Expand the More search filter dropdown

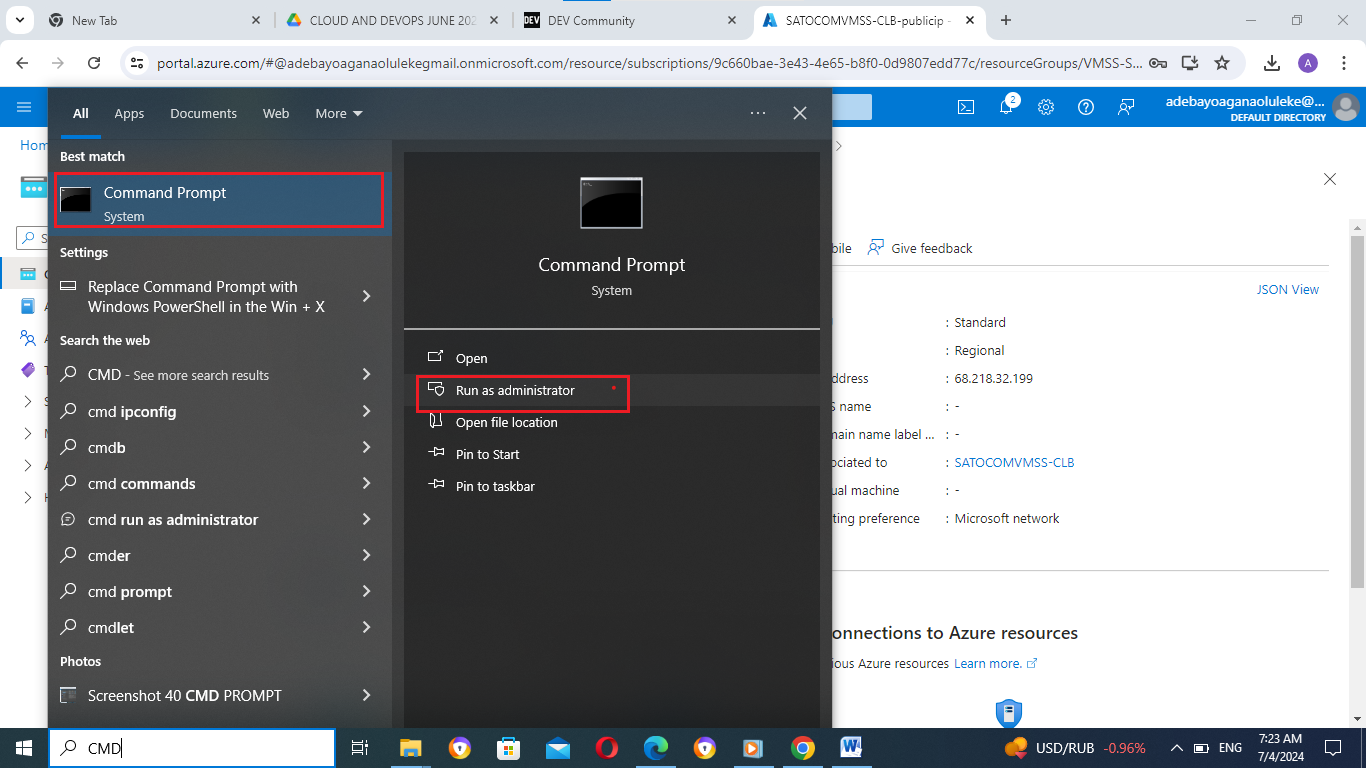339,114
